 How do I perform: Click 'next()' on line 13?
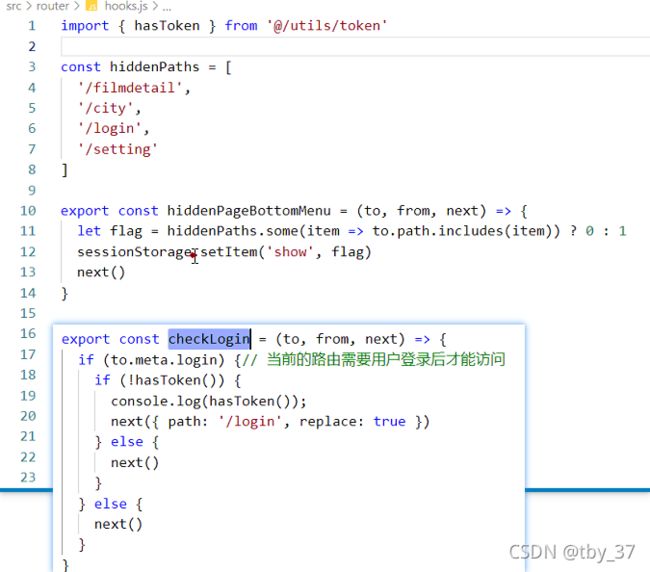[x=101, y=272]
